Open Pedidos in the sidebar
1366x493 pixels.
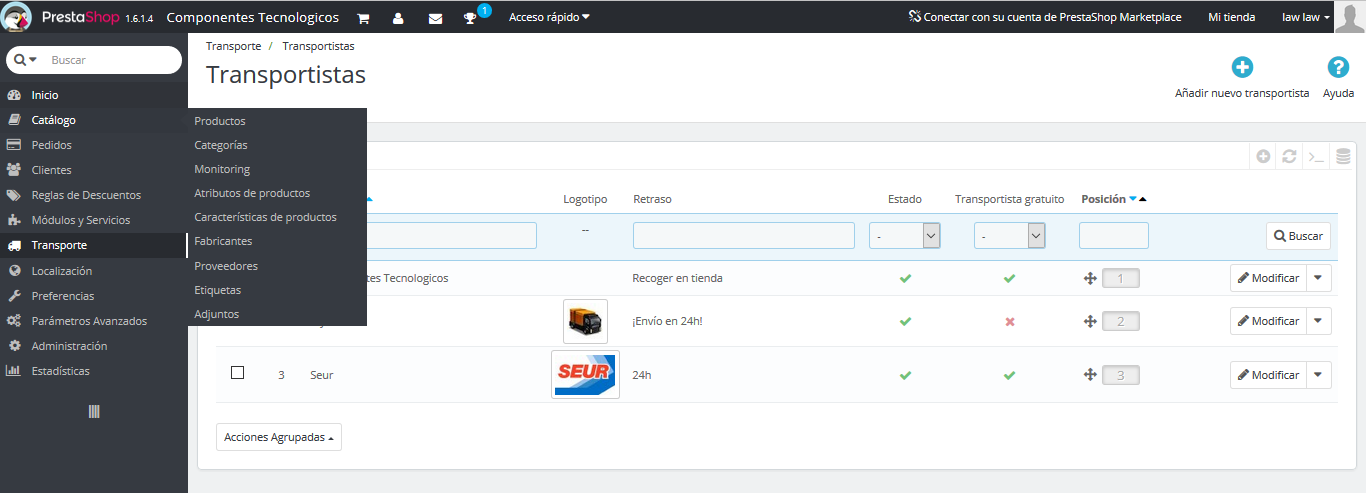pos(52,145)
